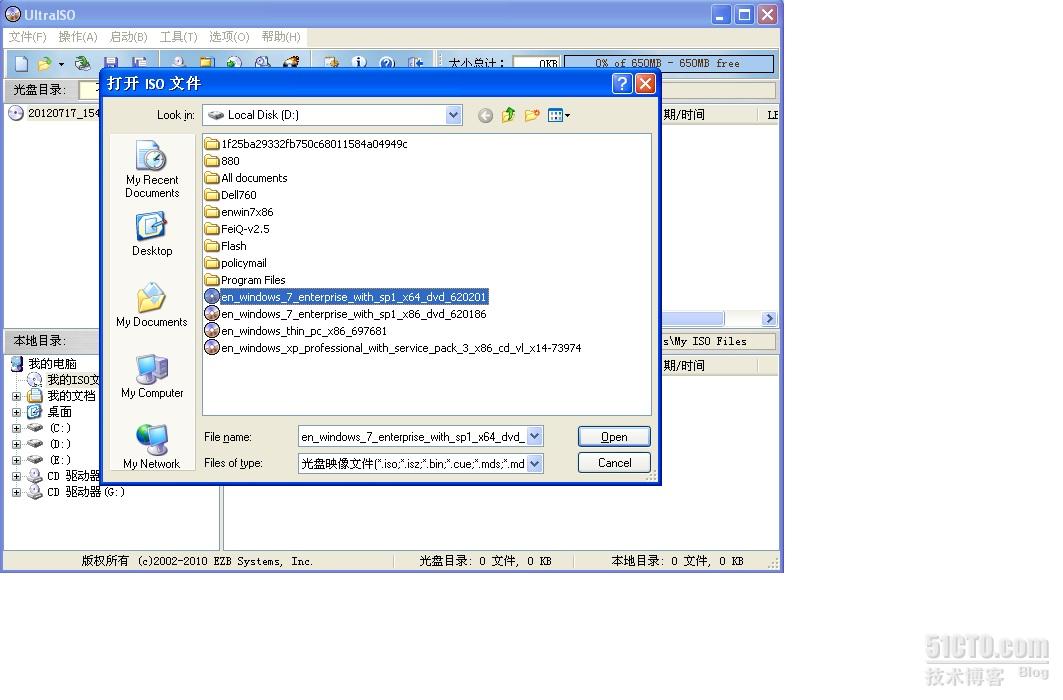The height and width of the screenshot is (700, 1063).
Task: Click the exit toolbar icon right of help
Action: click(x=416, y=63)
